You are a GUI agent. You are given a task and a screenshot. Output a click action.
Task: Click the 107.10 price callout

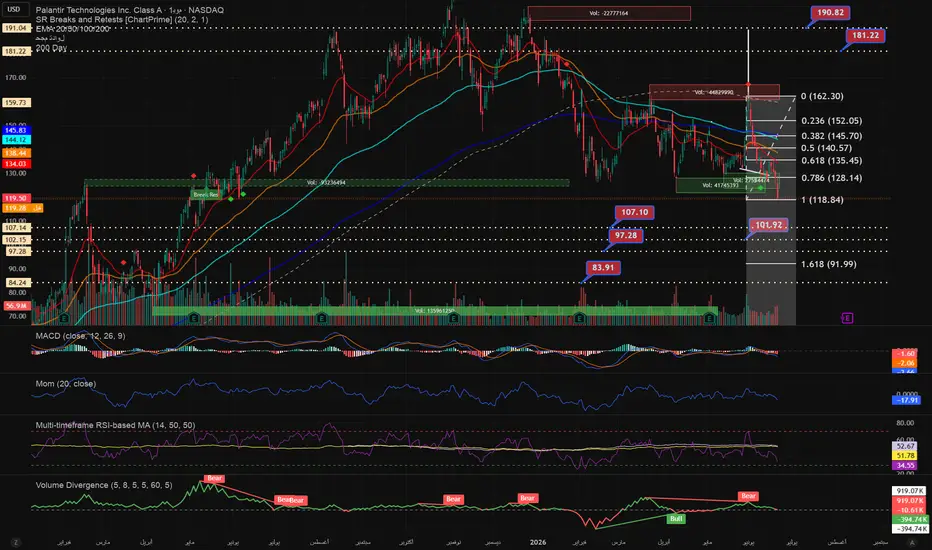click(x=635, y=212)
